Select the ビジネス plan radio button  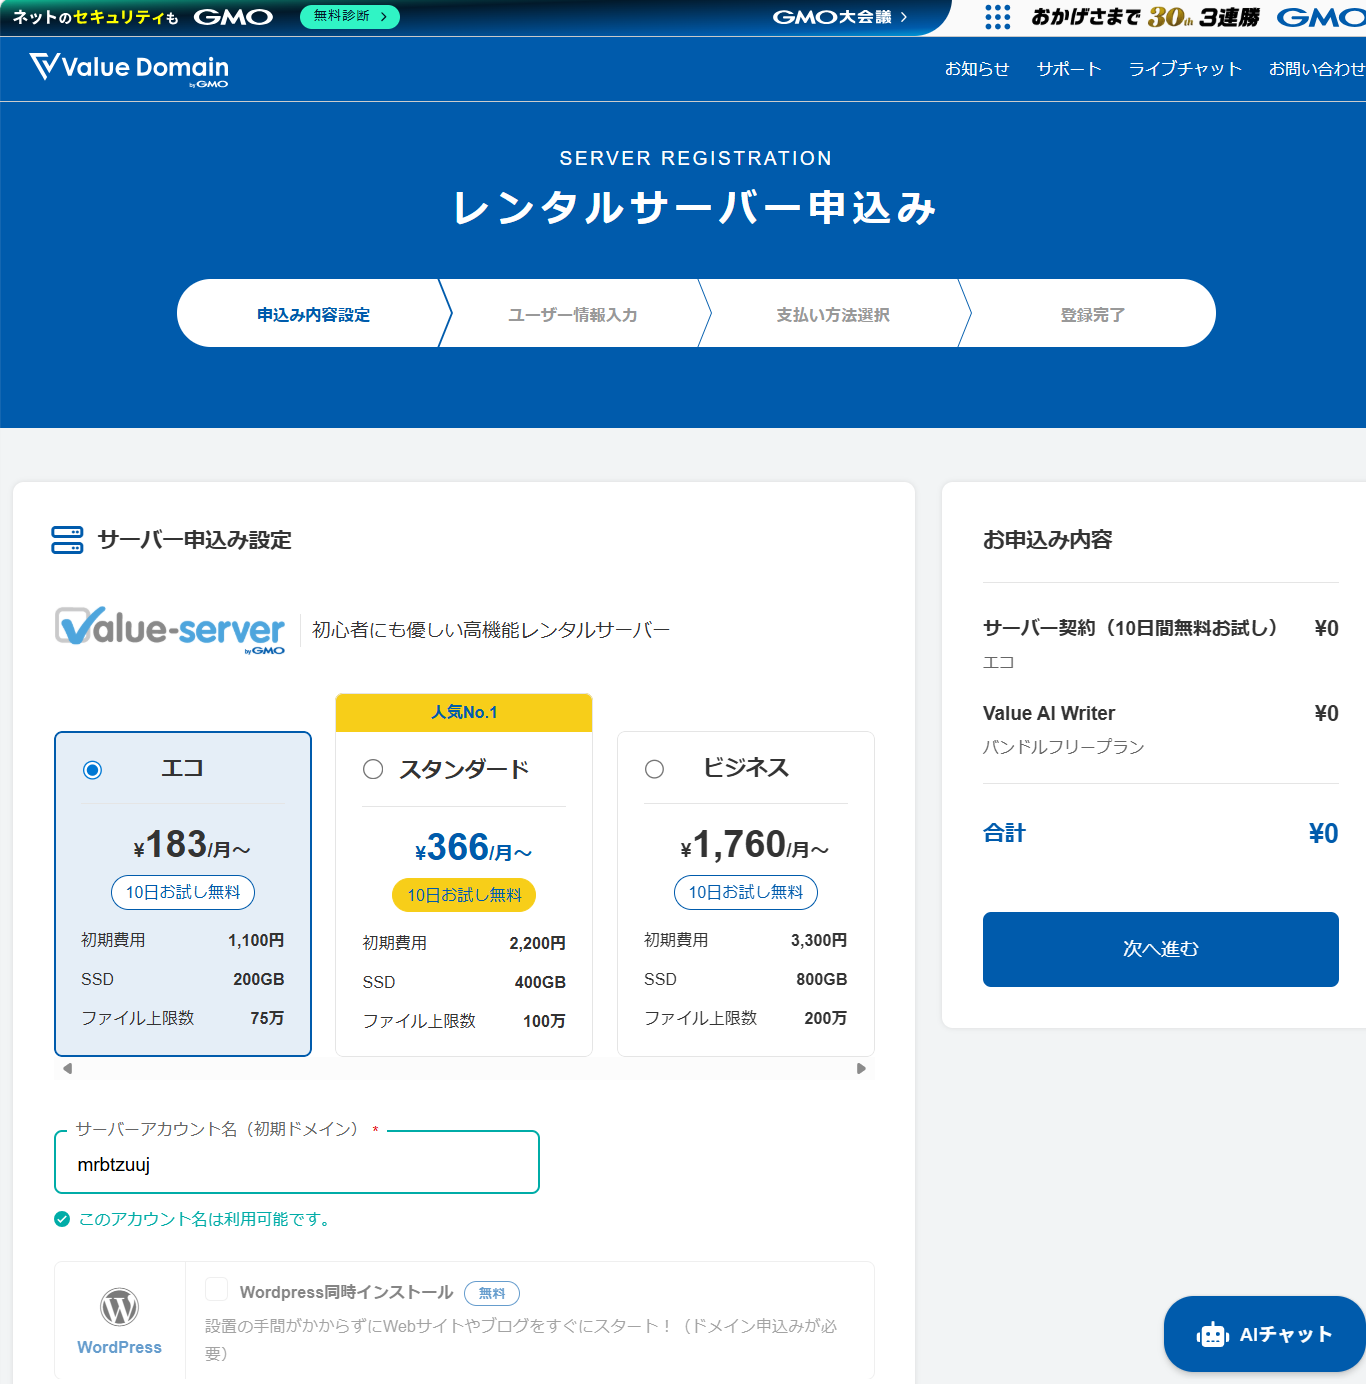655,768
